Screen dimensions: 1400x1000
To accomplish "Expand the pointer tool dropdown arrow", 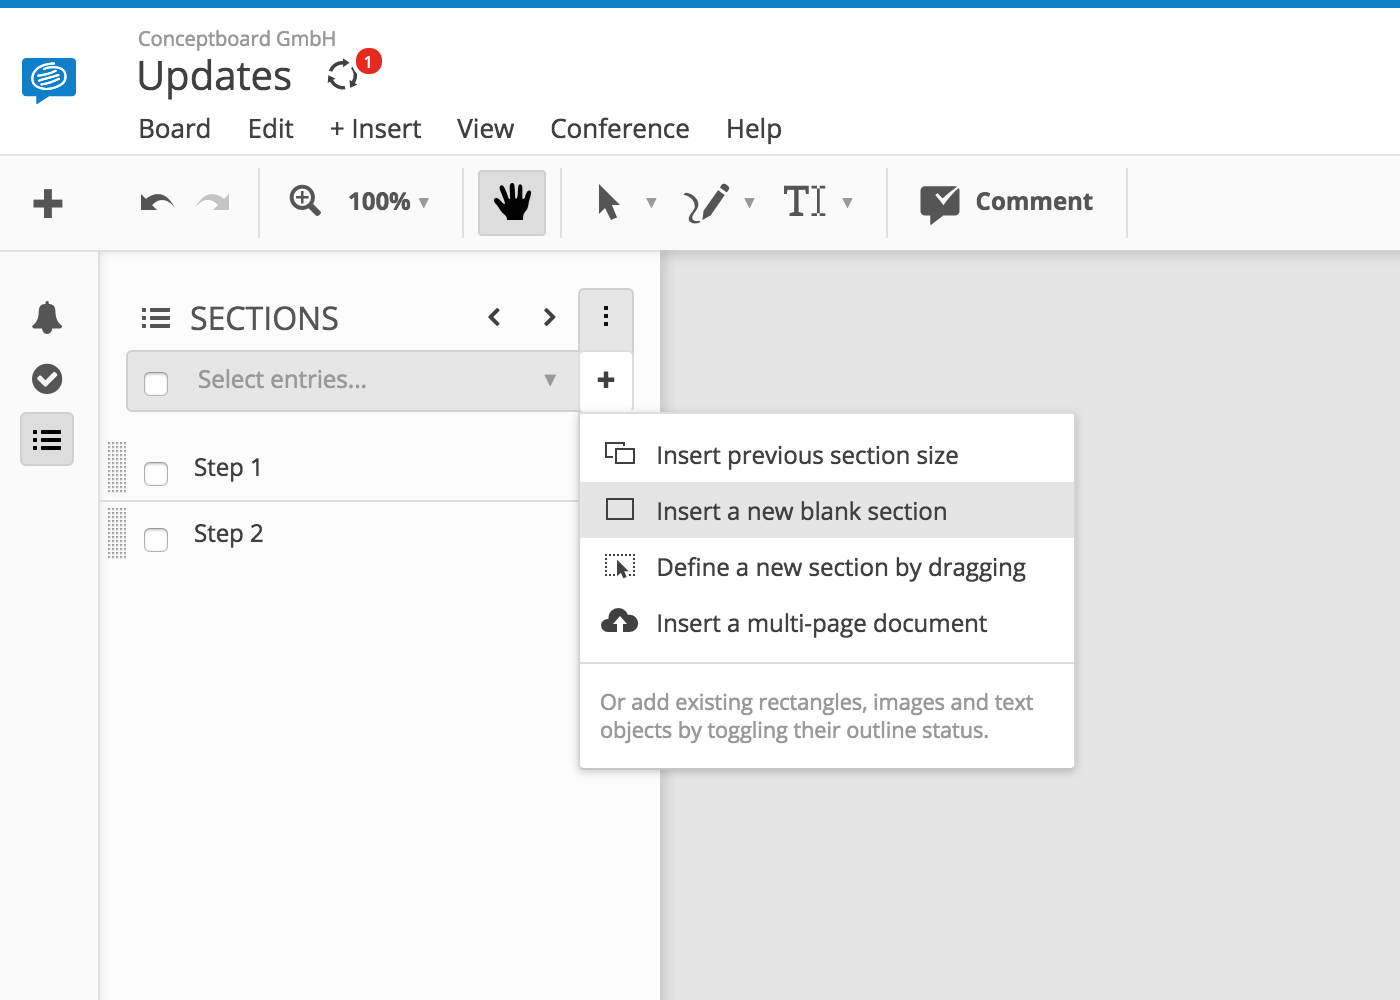I will [651, 203].
